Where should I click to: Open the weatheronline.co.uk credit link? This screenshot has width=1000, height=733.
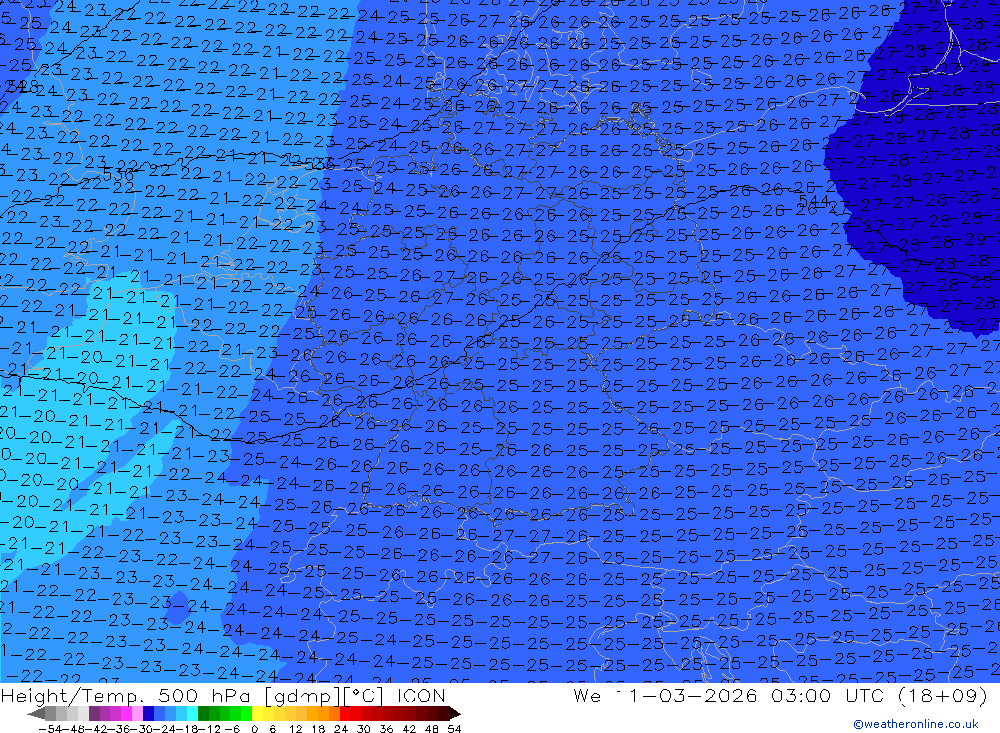(916, 723)
